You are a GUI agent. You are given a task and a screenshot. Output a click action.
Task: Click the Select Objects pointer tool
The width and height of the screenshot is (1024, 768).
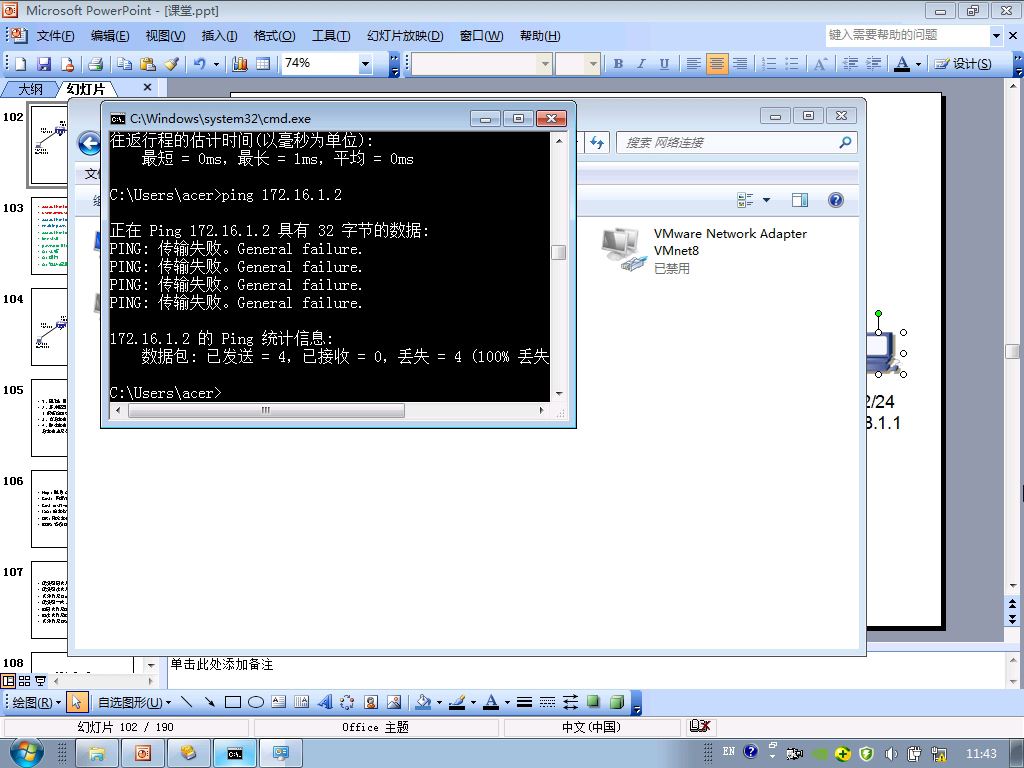click(76, 702)
